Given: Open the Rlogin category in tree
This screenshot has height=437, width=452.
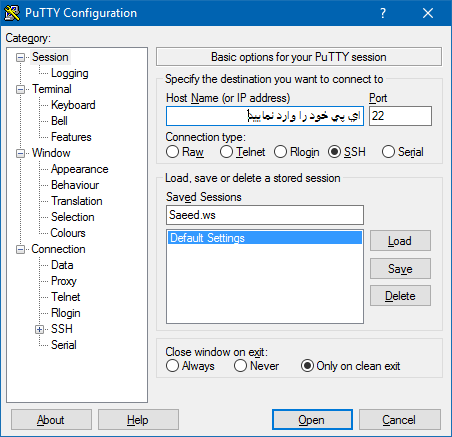Looking at the screenshot, I should click(x=66, y=313).
